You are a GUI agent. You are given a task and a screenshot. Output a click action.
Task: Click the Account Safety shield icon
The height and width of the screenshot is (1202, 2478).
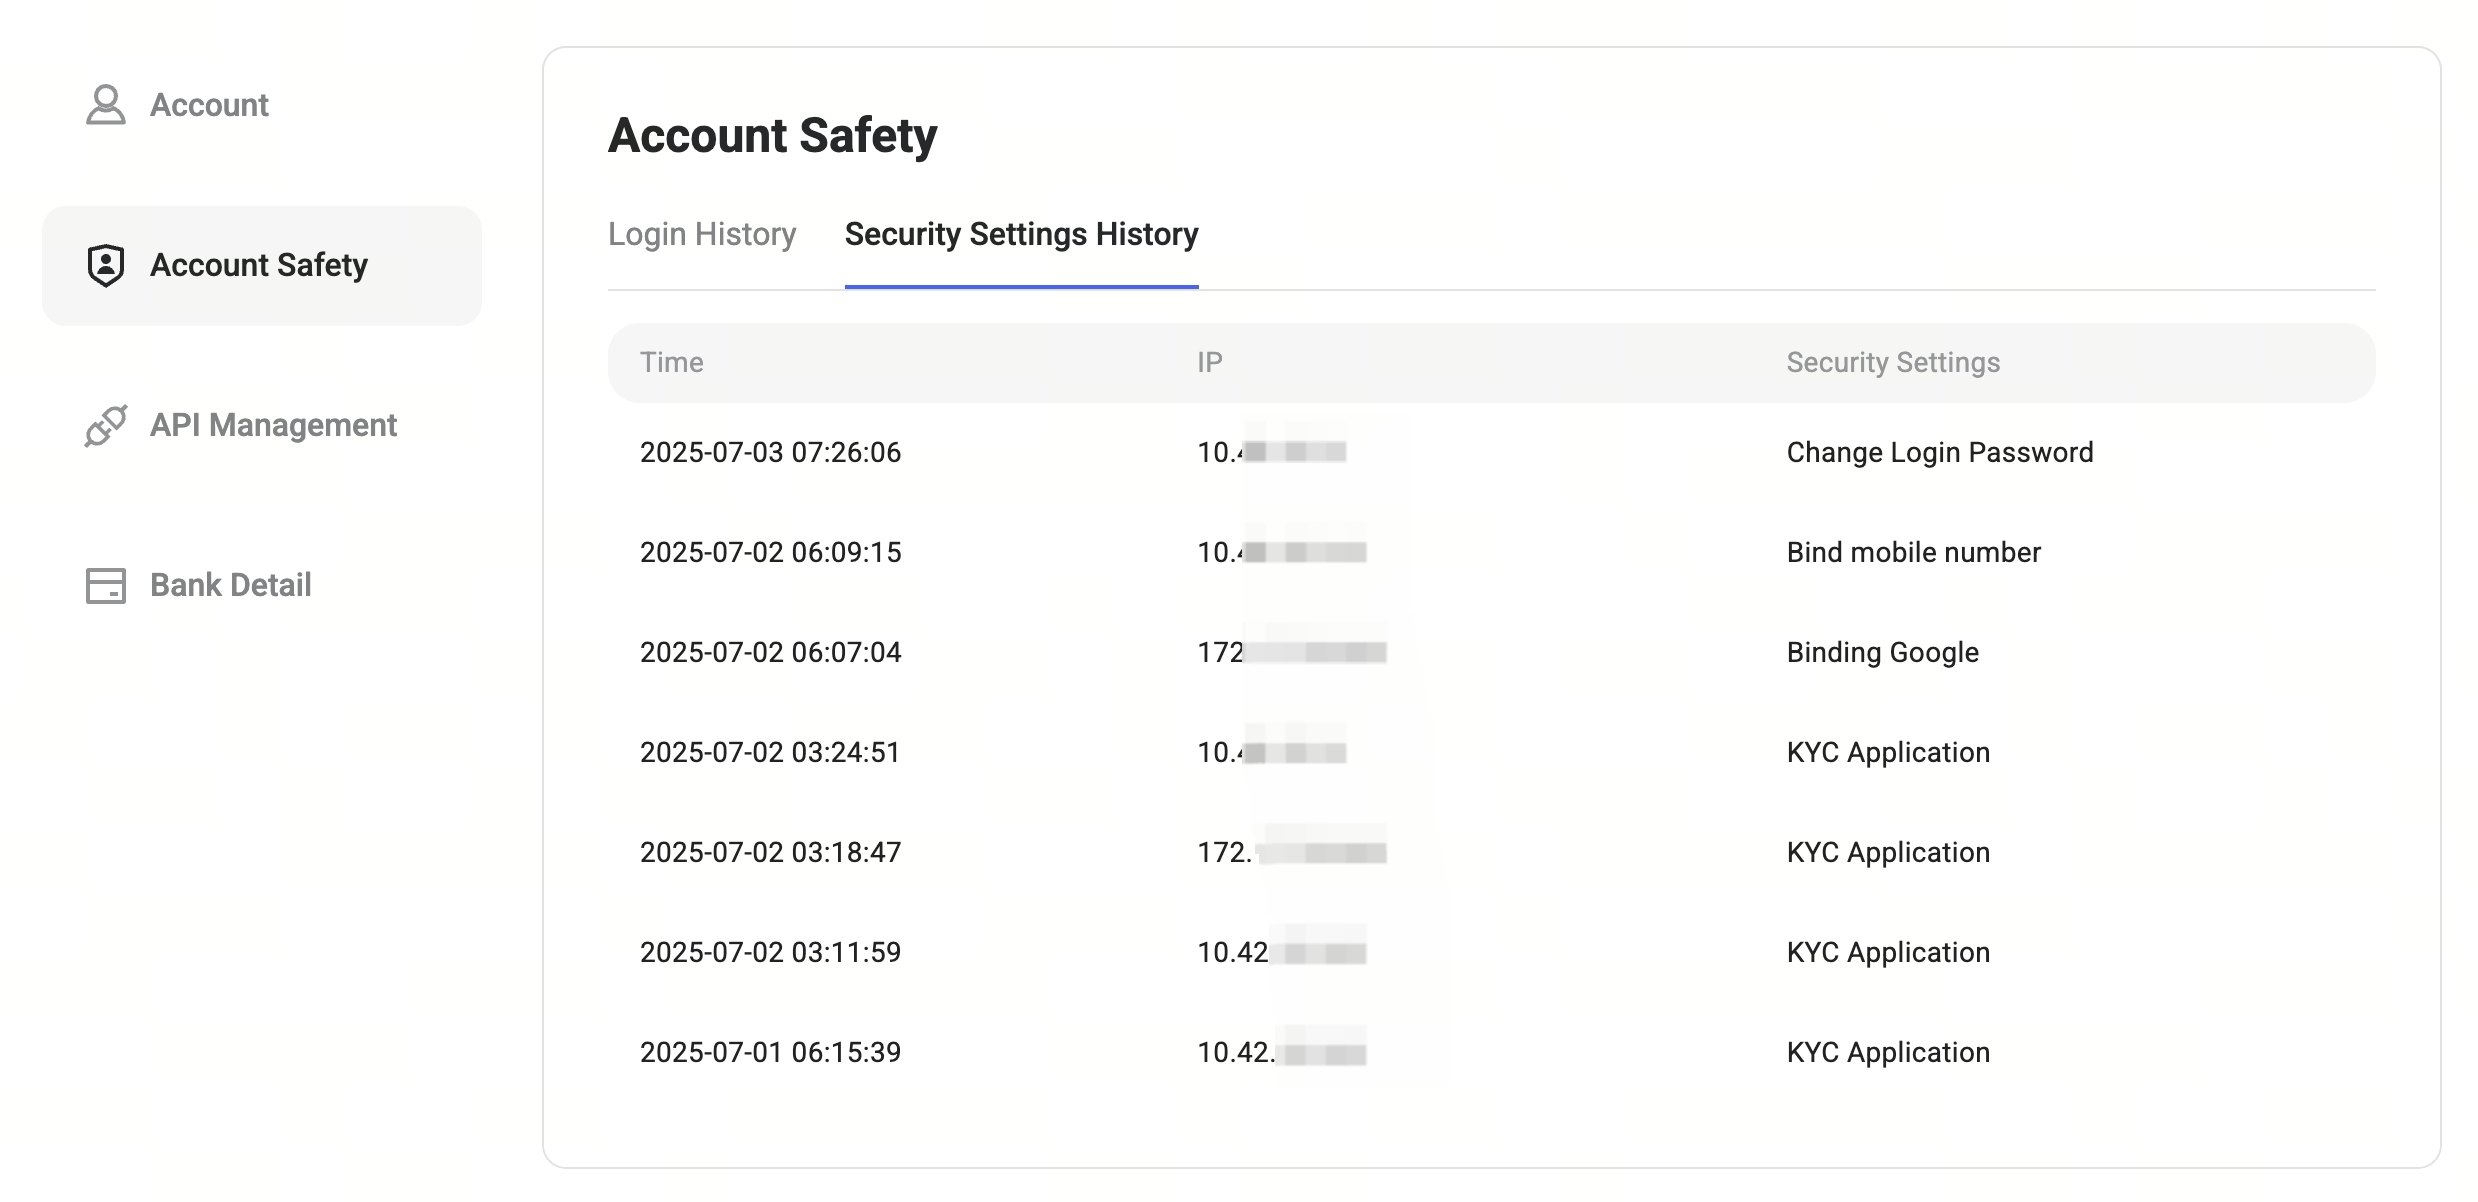106,265
